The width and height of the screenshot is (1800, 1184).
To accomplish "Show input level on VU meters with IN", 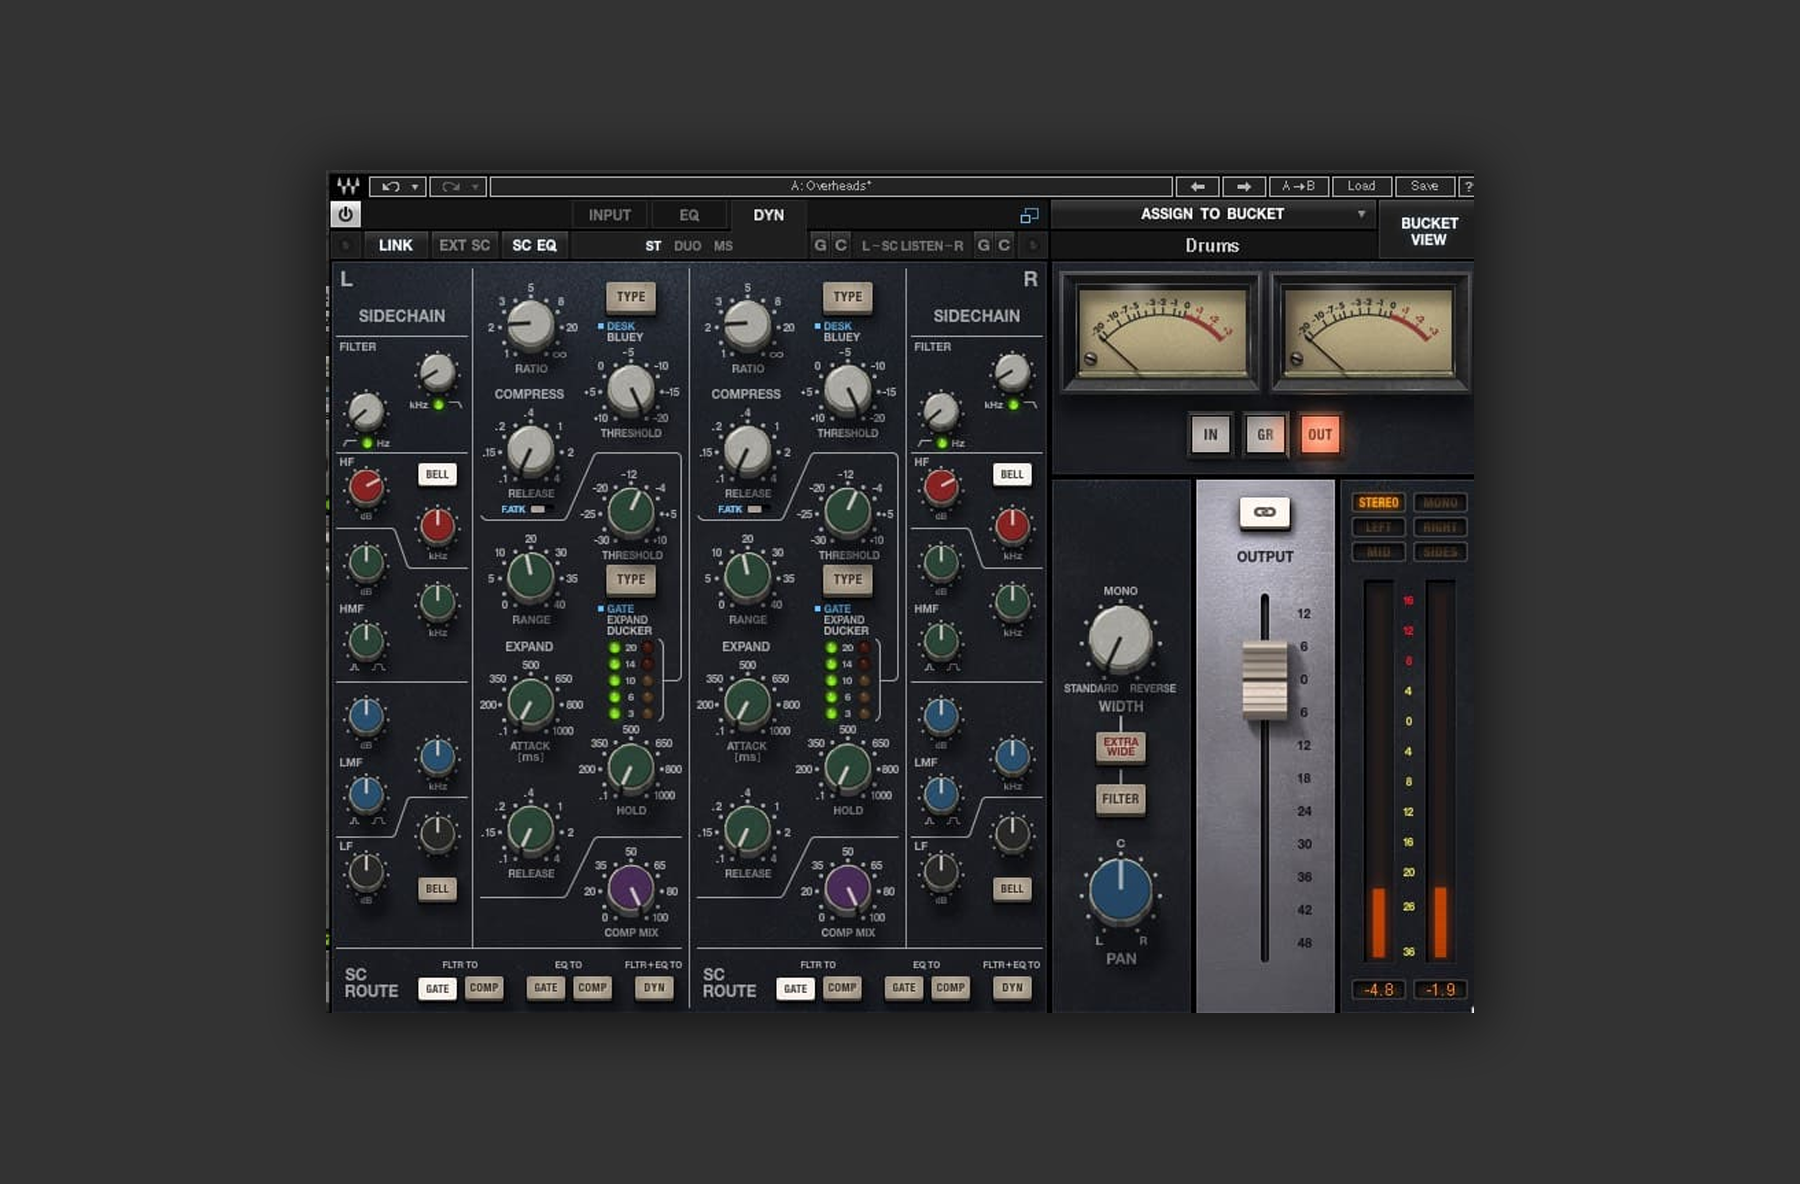I will click(x=1210, y=435).
